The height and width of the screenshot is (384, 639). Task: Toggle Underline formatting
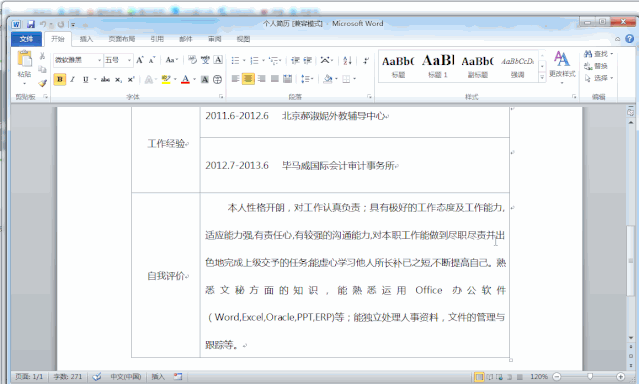pos(85,79)
